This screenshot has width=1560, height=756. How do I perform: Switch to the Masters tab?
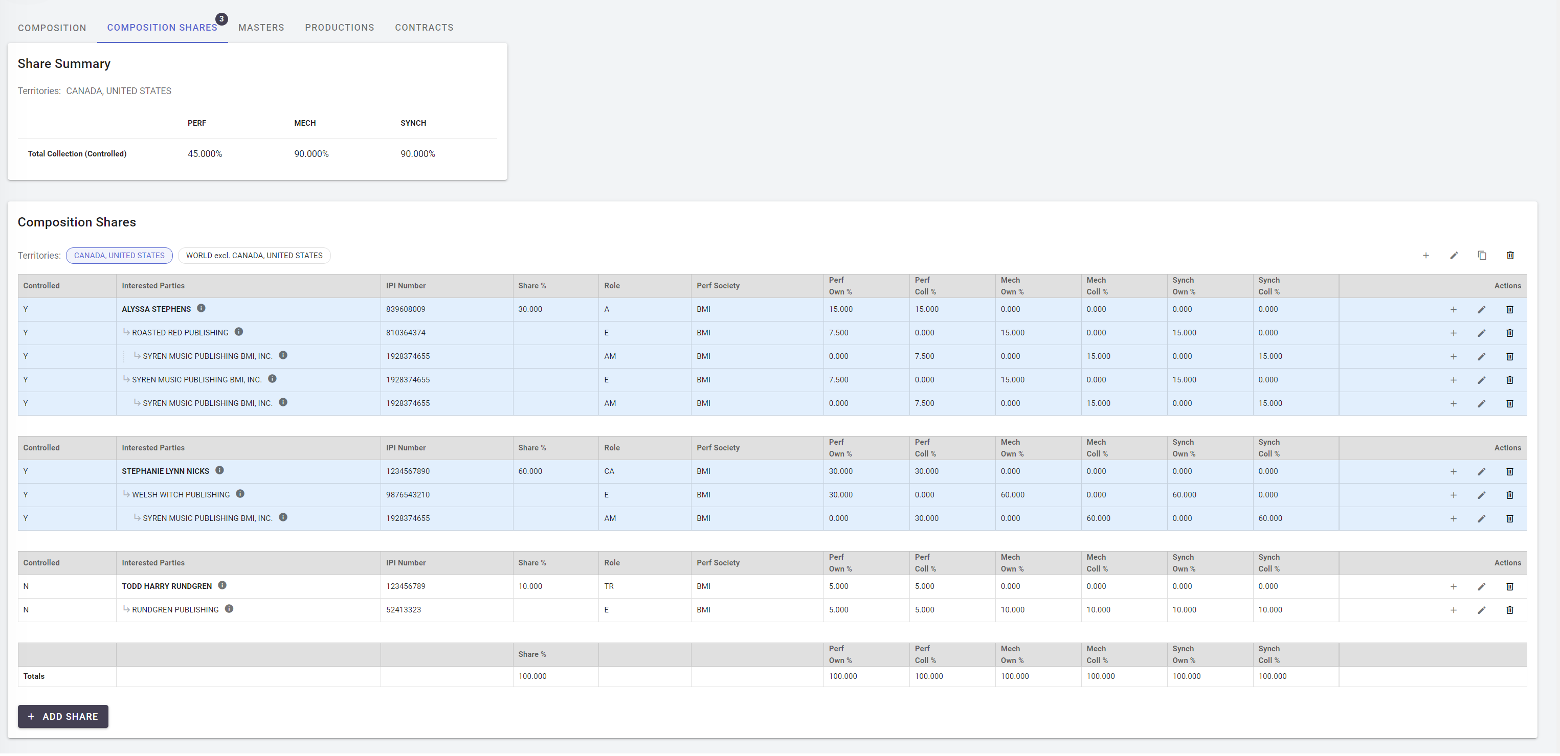tap(261, 28)
